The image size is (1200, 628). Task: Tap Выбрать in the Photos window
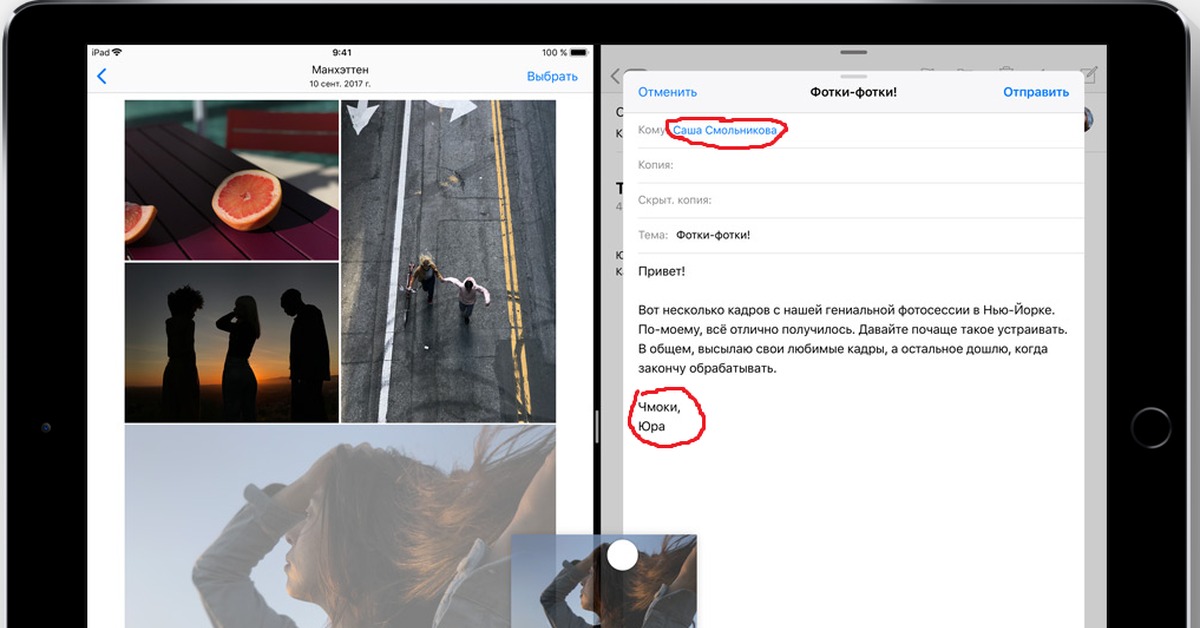pos(552,77)
